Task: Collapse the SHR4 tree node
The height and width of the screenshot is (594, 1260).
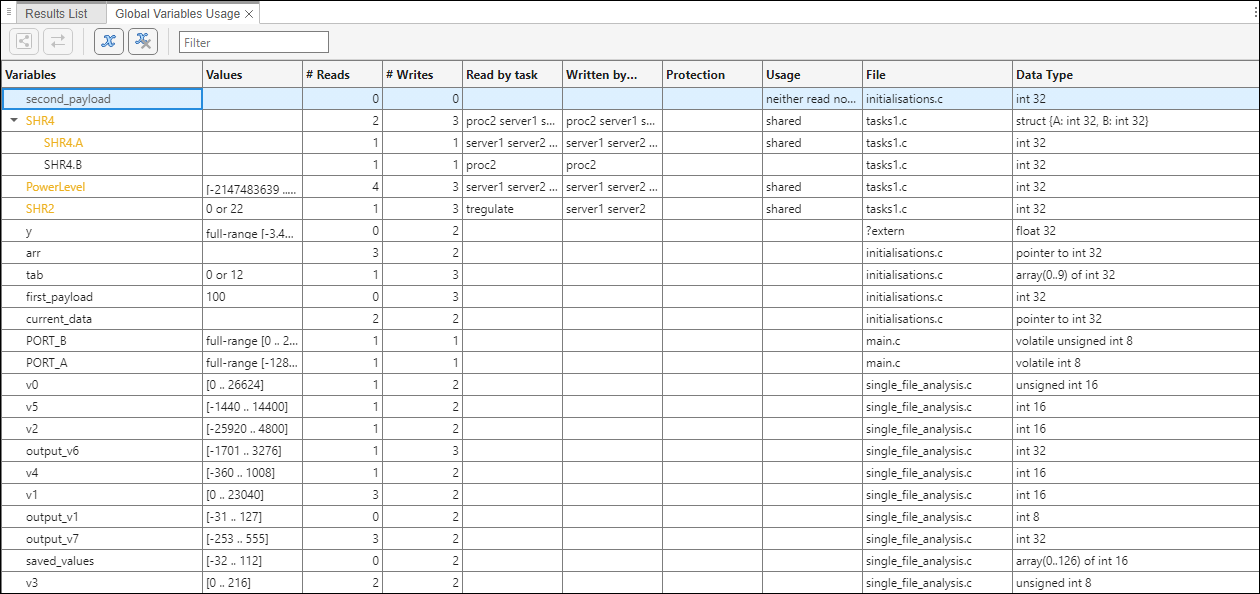Action: [x=14, y=121]
